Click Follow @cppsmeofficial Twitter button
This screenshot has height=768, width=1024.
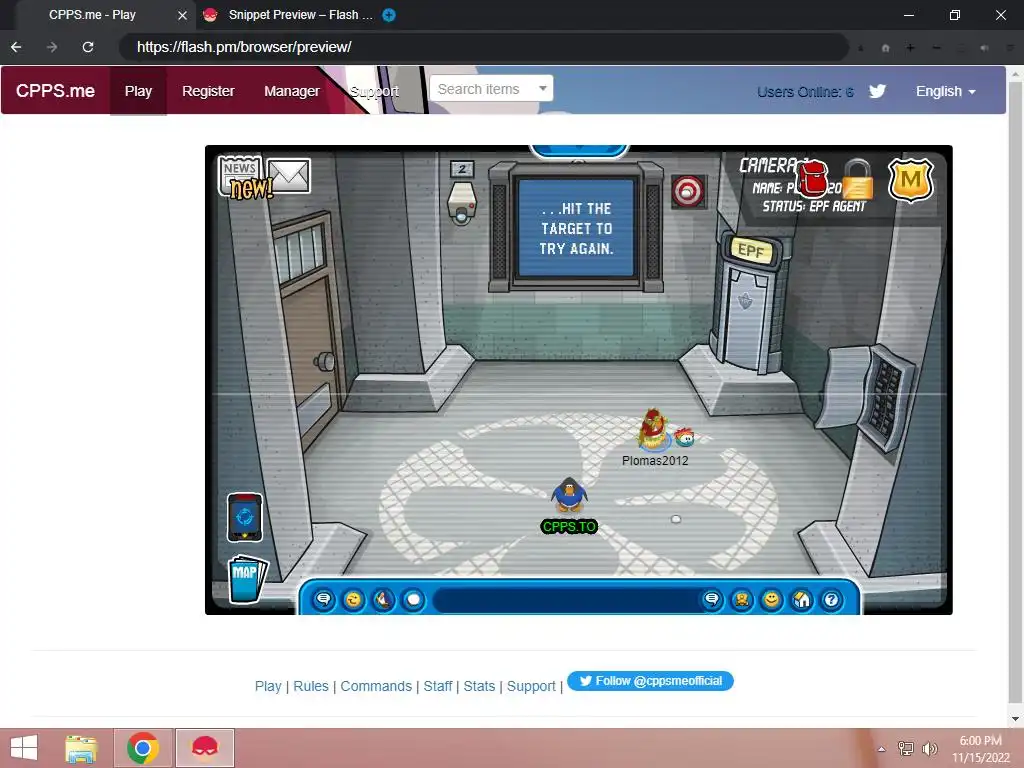[650, 681]
